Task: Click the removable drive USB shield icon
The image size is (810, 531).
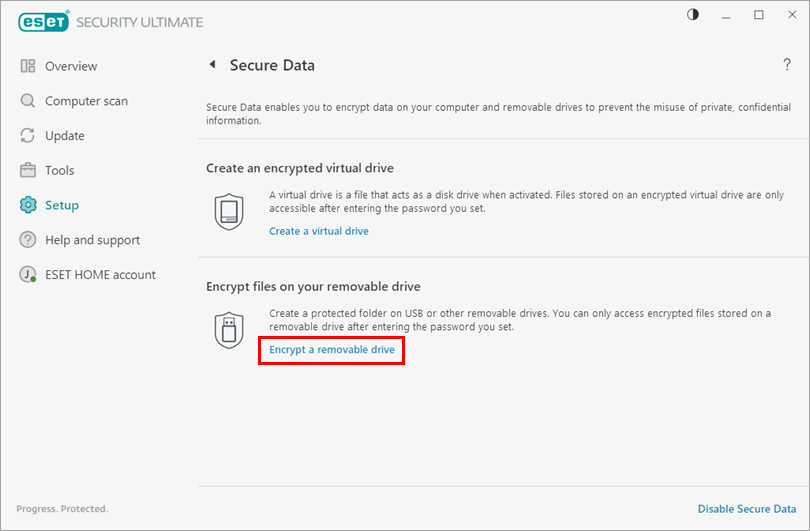Action: point(229,329)
